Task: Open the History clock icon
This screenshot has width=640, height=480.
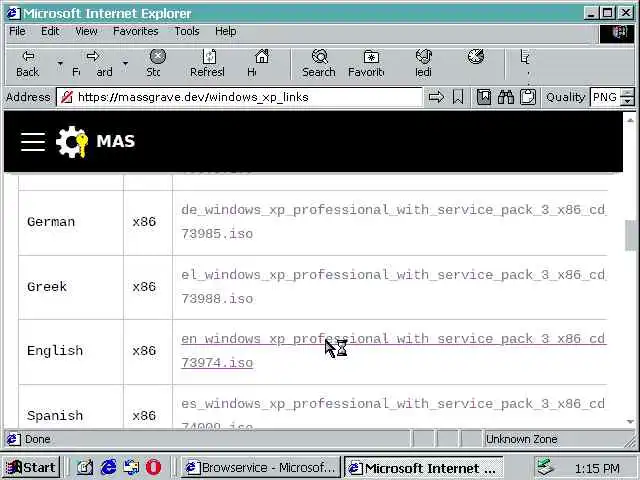Action: click(476, 57)
